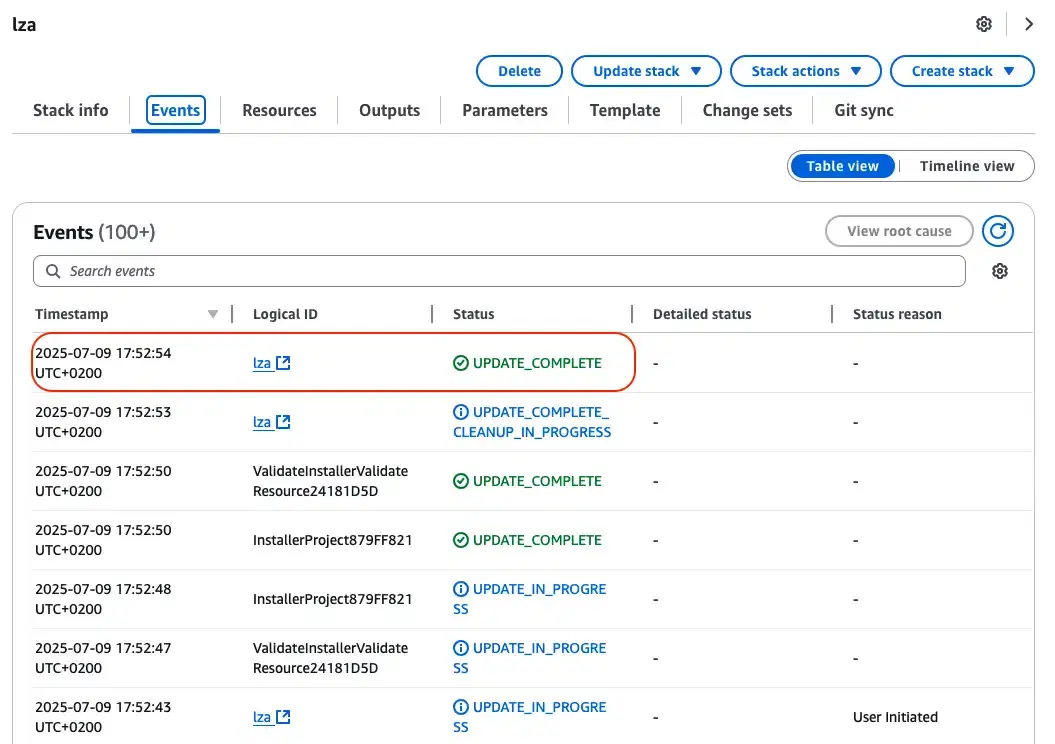Click info icon of UPDATE_COMPLETE_CLEANUP_IN_PROGRESS status

(461, 412)
